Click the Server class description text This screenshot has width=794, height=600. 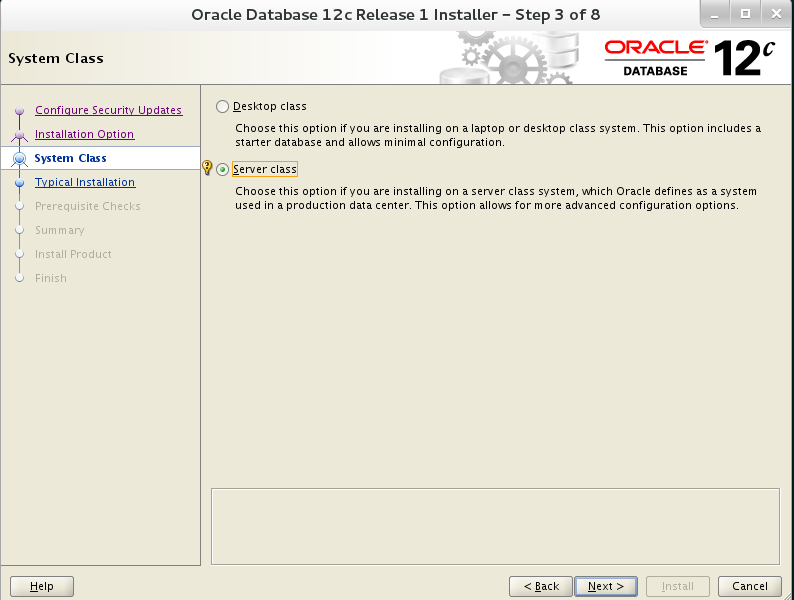(496, 198)
